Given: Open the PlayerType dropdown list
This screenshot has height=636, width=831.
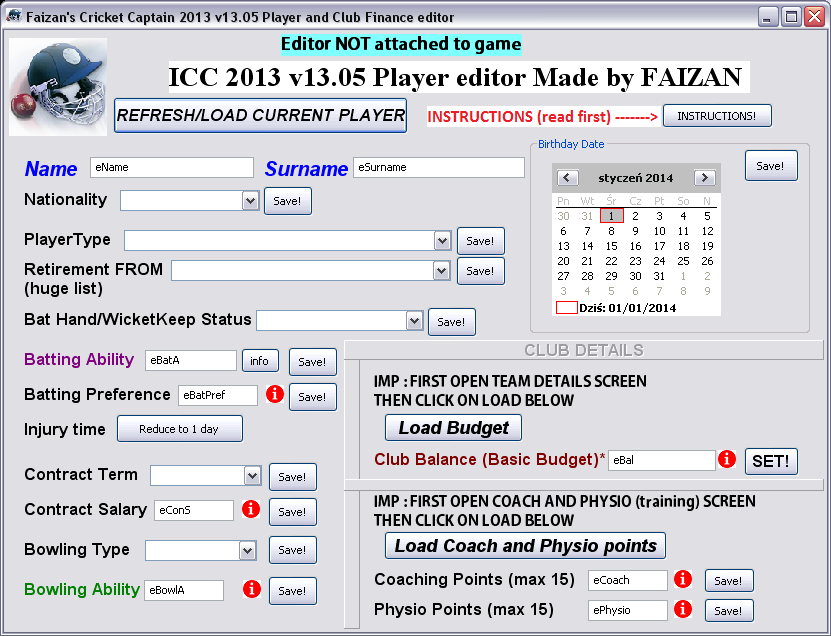Looking at the screenshot, I should (x=442, y=241).
